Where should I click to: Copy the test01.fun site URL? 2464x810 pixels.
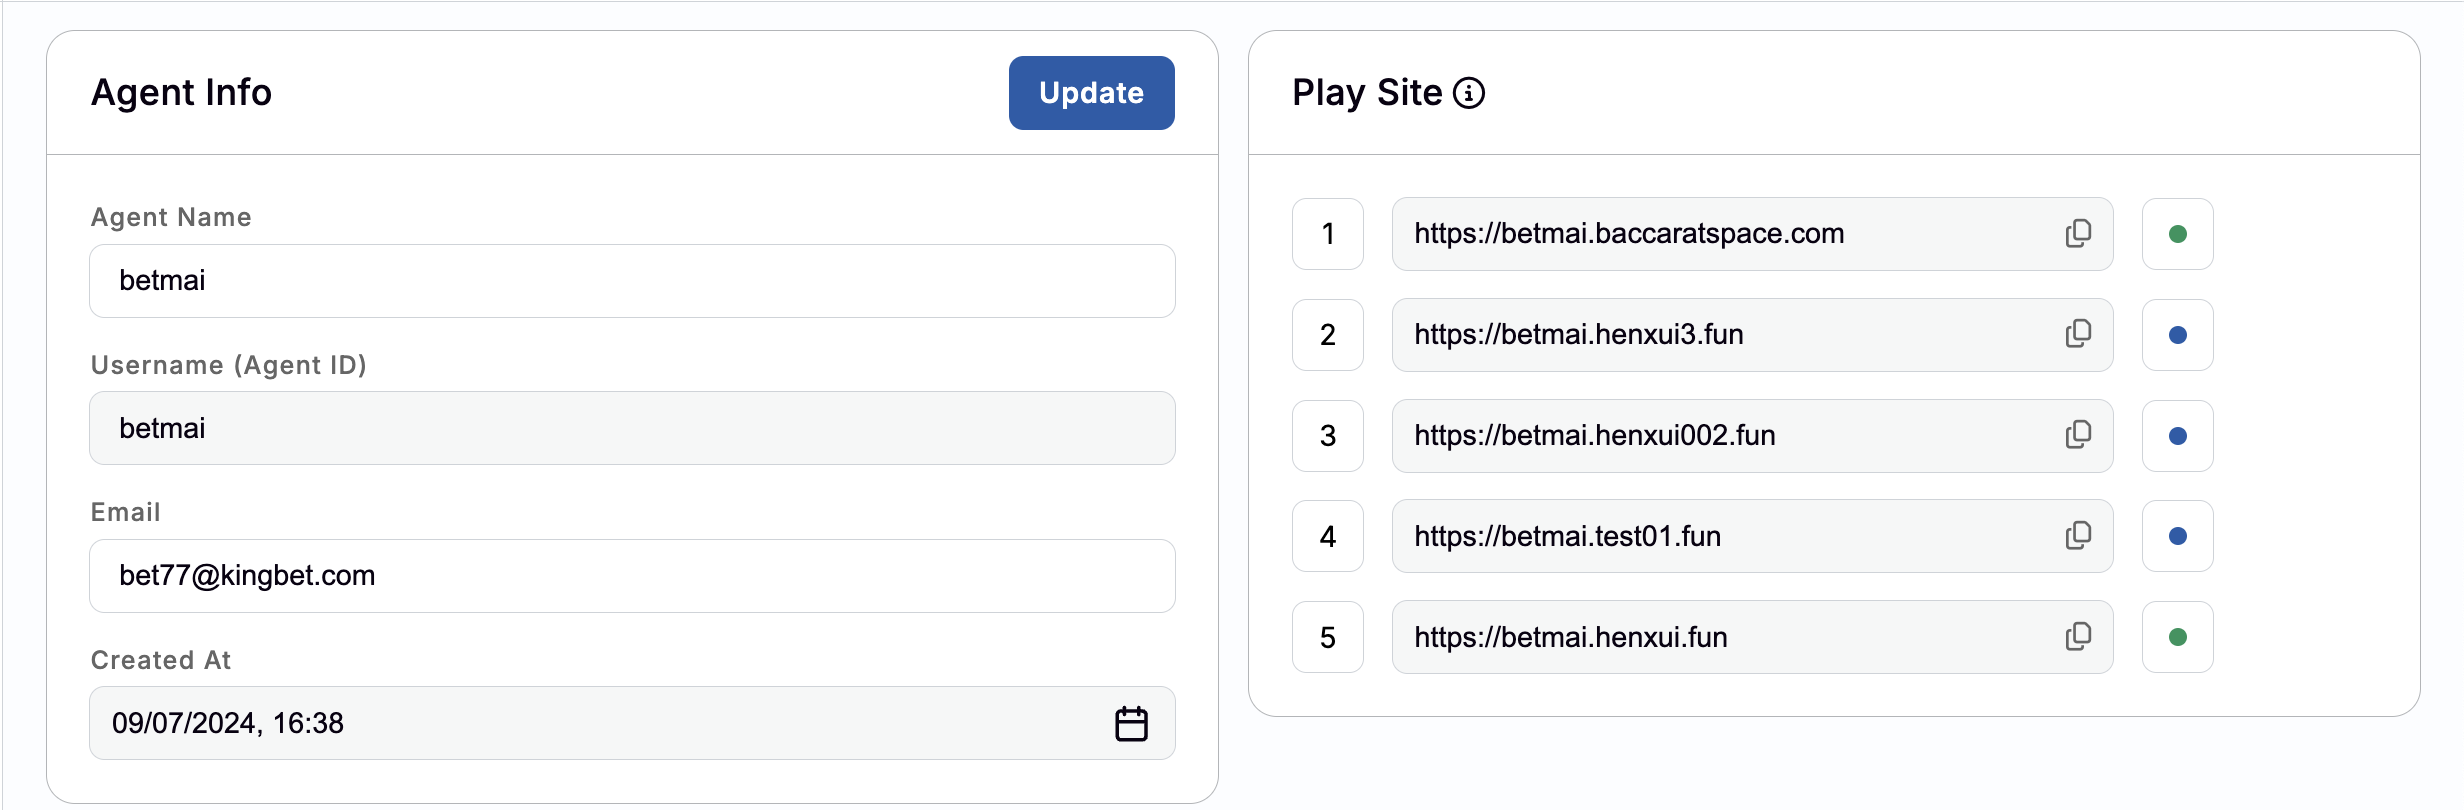(2078, 536)
